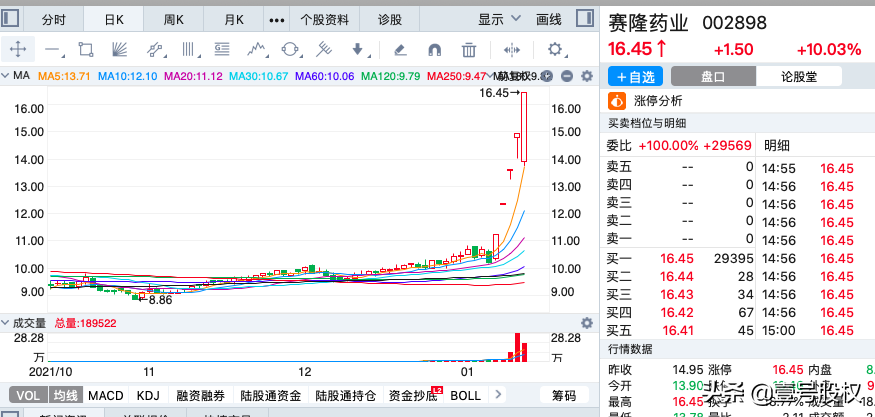Click the plus button on the MA indicator row

(547, 76)
